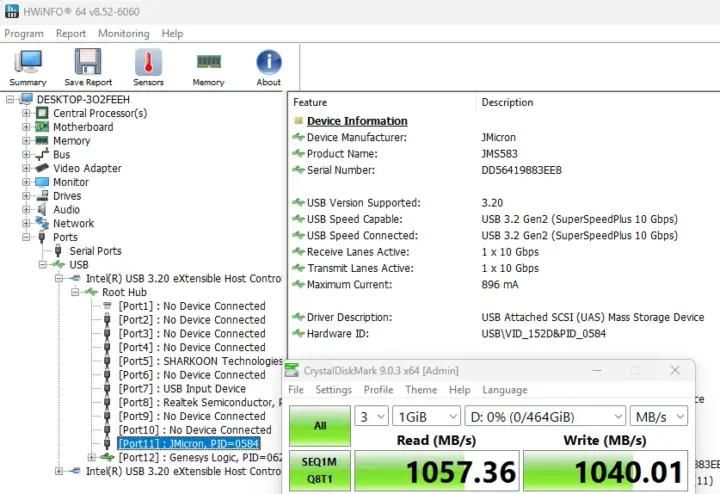Click the Serial Number value DD56419883EE8
720x494 pixels.
[x=521, y=170]
